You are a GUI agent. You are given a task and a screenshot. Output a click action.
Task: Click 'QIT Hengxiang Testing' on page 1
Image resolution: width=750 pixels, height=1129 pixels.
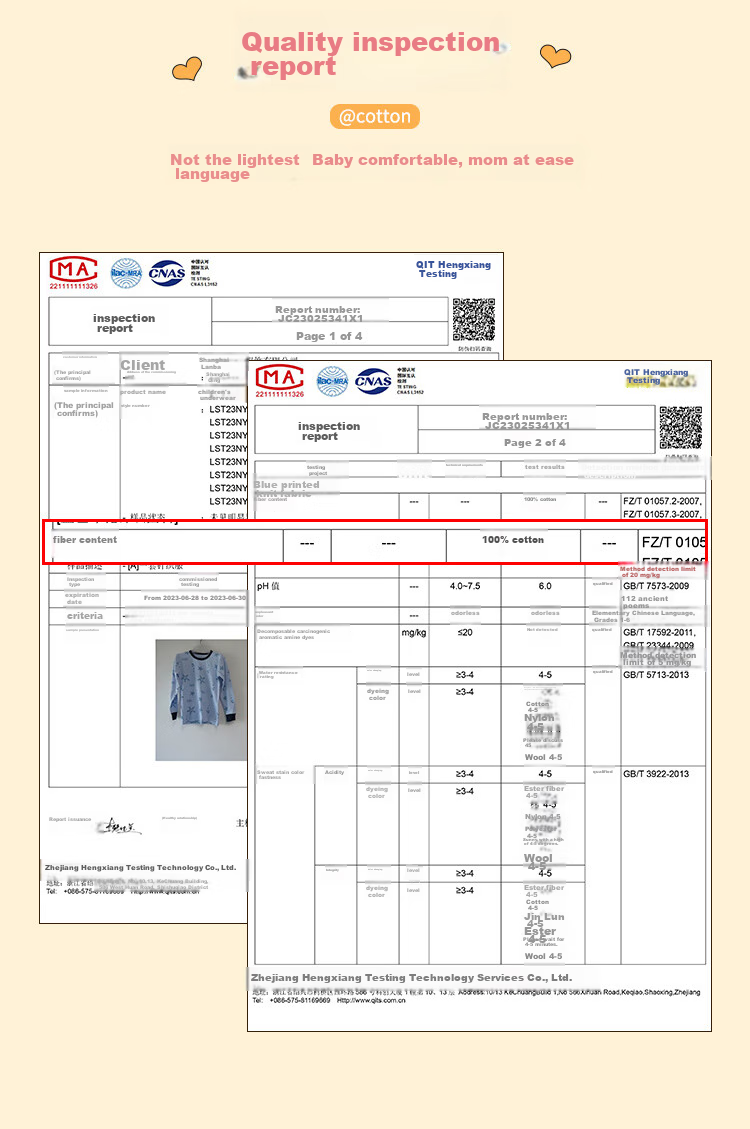click(x=453, y=269)
